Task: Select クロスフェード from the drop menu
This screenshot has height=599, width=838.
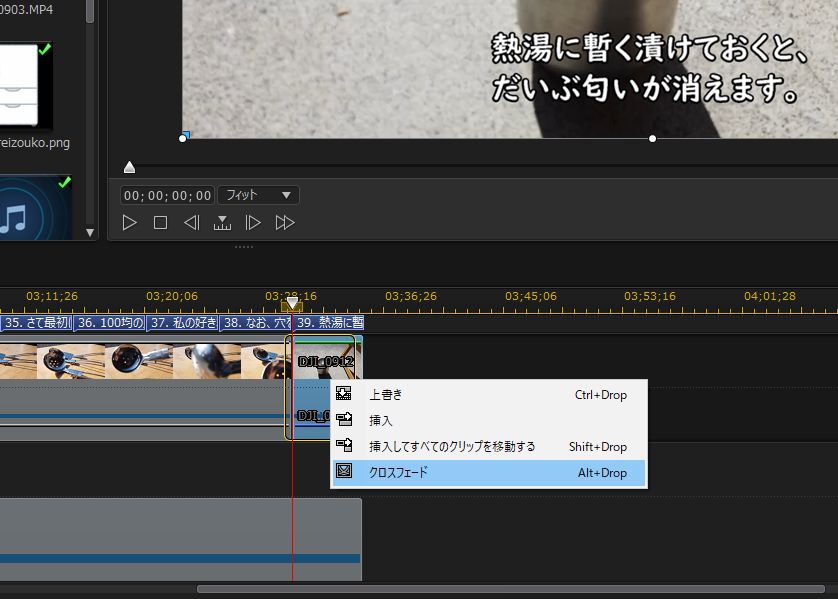Action: click(x=398, y=473)
